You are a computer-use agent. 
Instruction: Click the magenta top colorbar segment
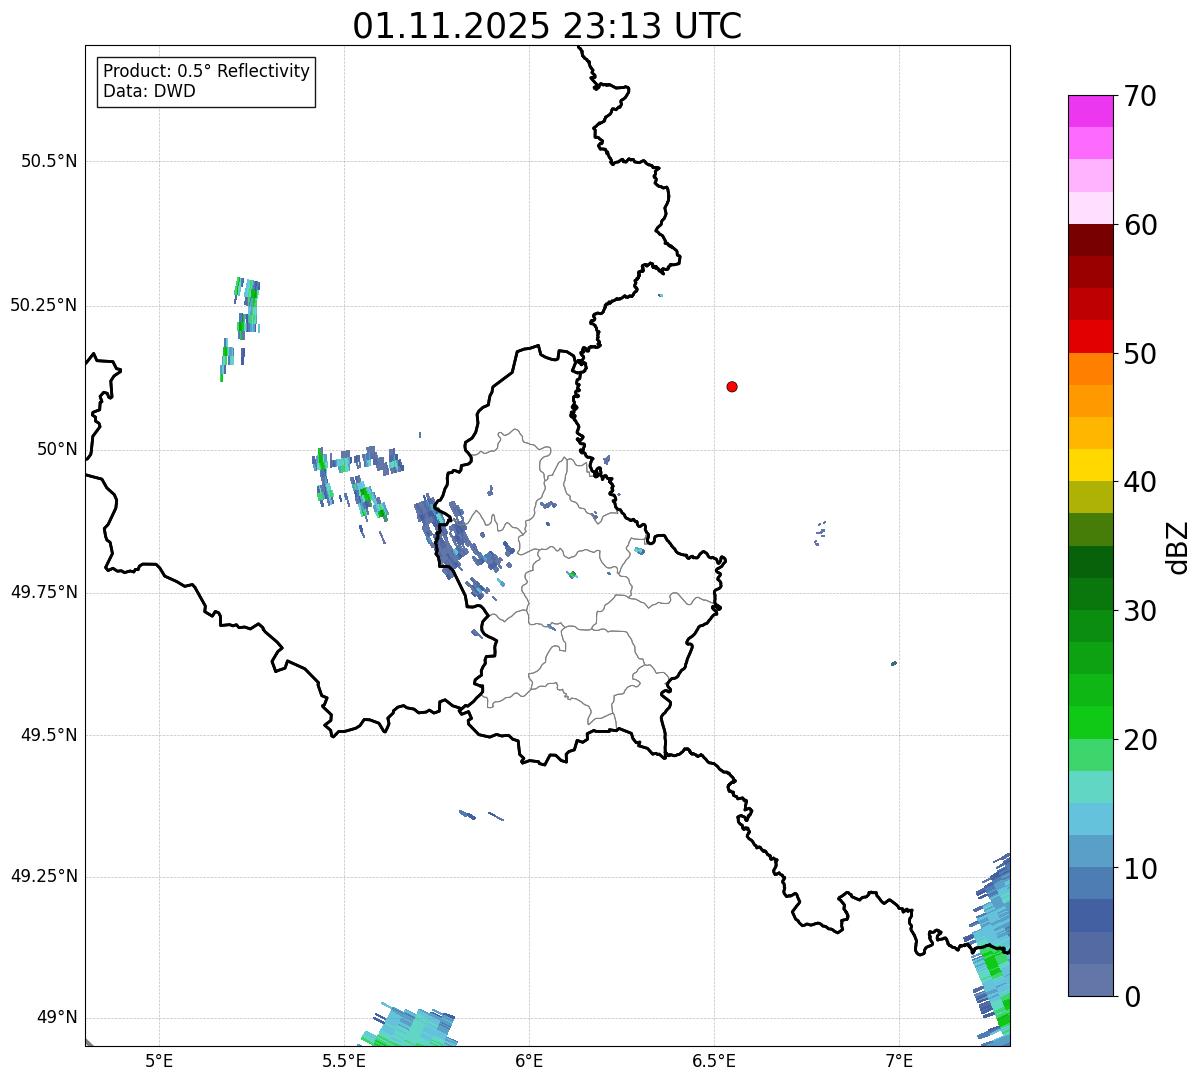click(1090, 111)
